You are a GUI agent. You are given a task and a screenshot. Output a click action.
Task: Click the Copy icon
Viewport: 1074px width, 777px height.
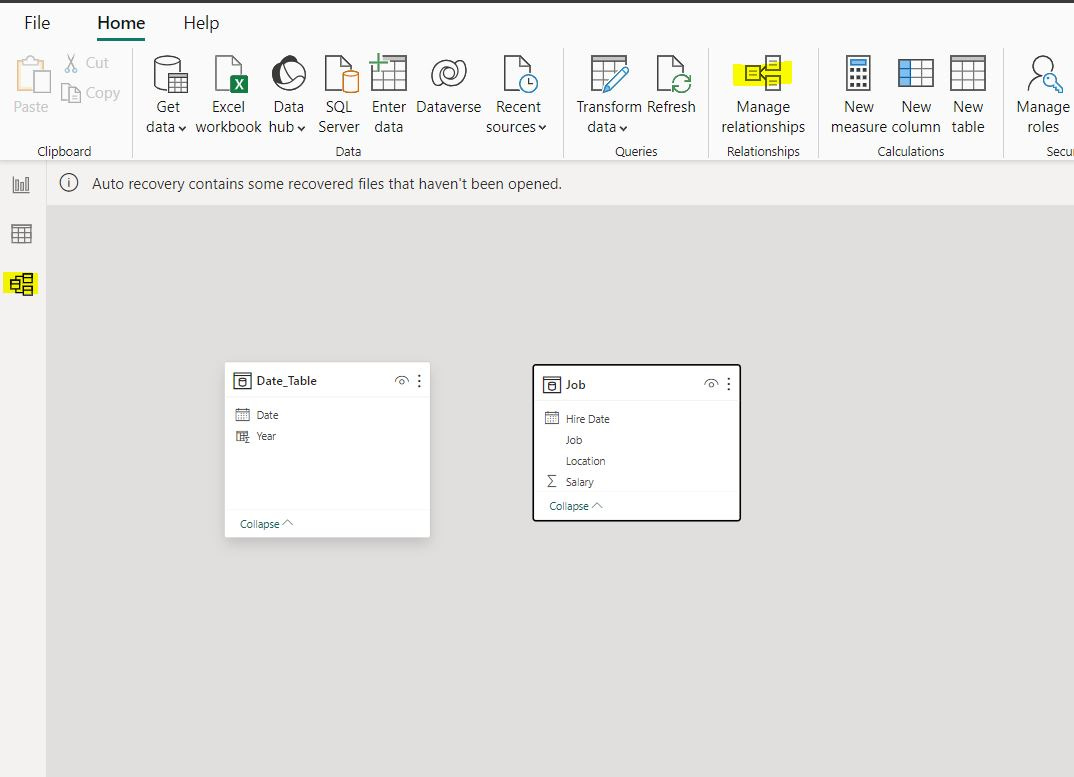point(71,92)
